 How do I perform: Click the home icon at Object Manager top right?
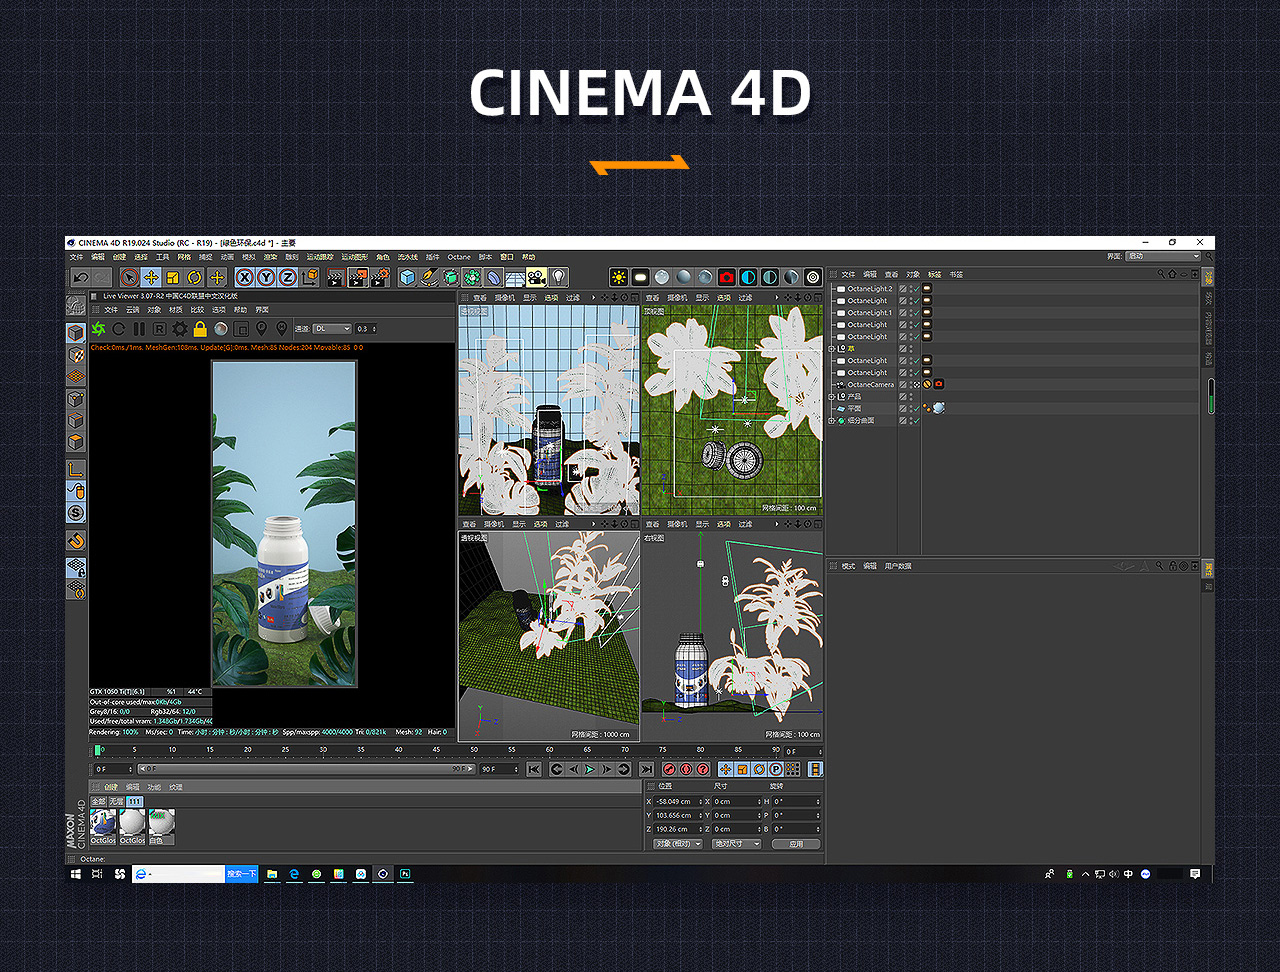tap(1173, 274)
